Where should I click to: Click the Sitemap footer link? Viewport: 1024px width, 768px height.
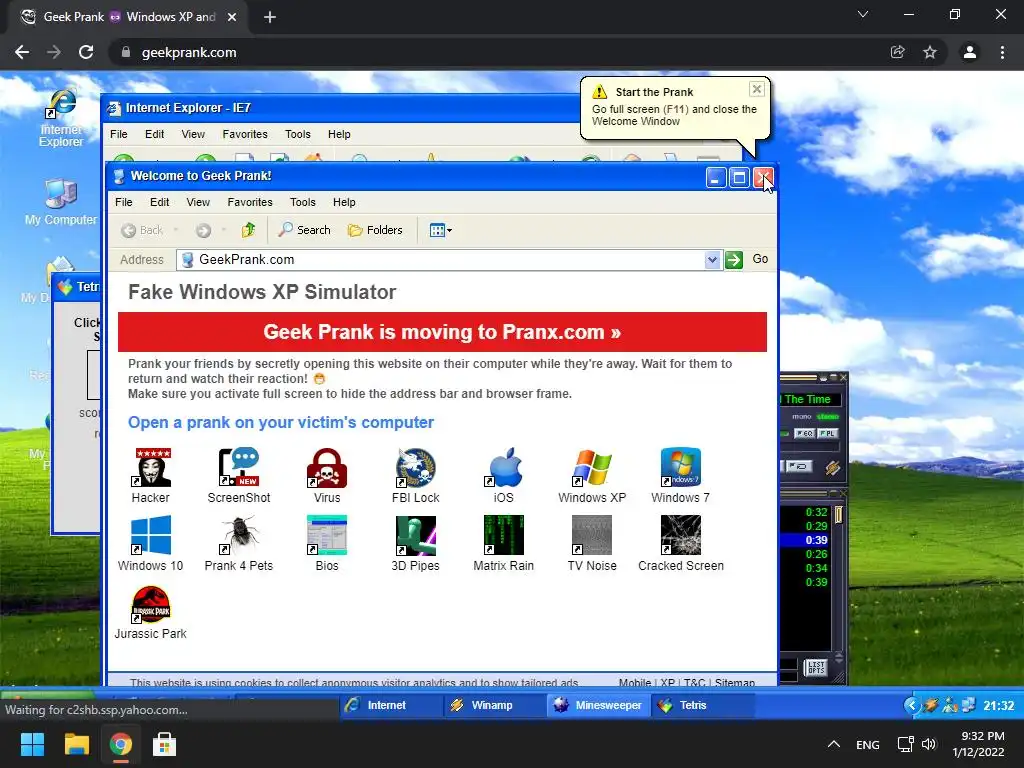735,682
